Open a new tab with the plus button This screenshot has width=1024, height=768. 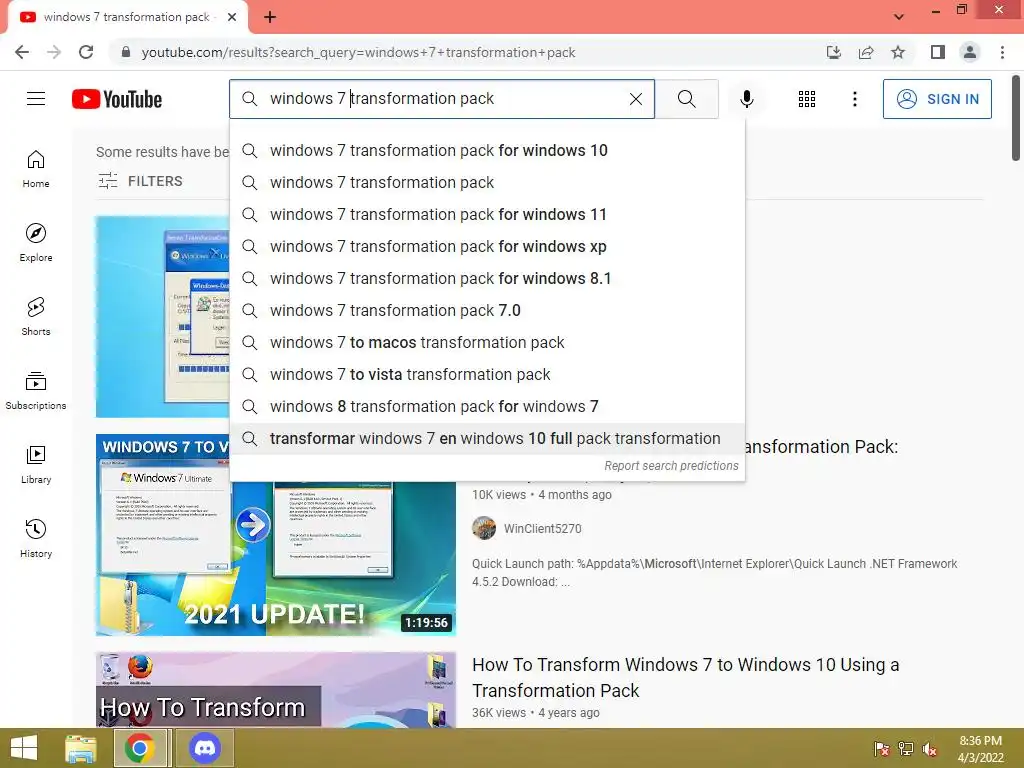pyautogui.click(x=270, y=17)
